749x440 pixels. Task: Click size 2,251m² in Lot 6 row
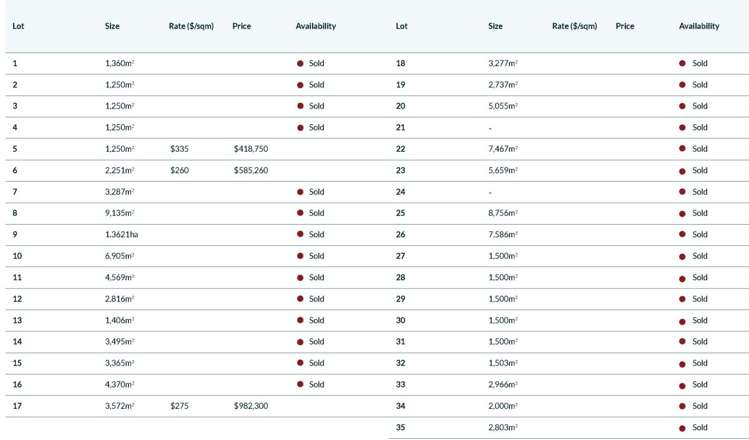pos(119,171)
